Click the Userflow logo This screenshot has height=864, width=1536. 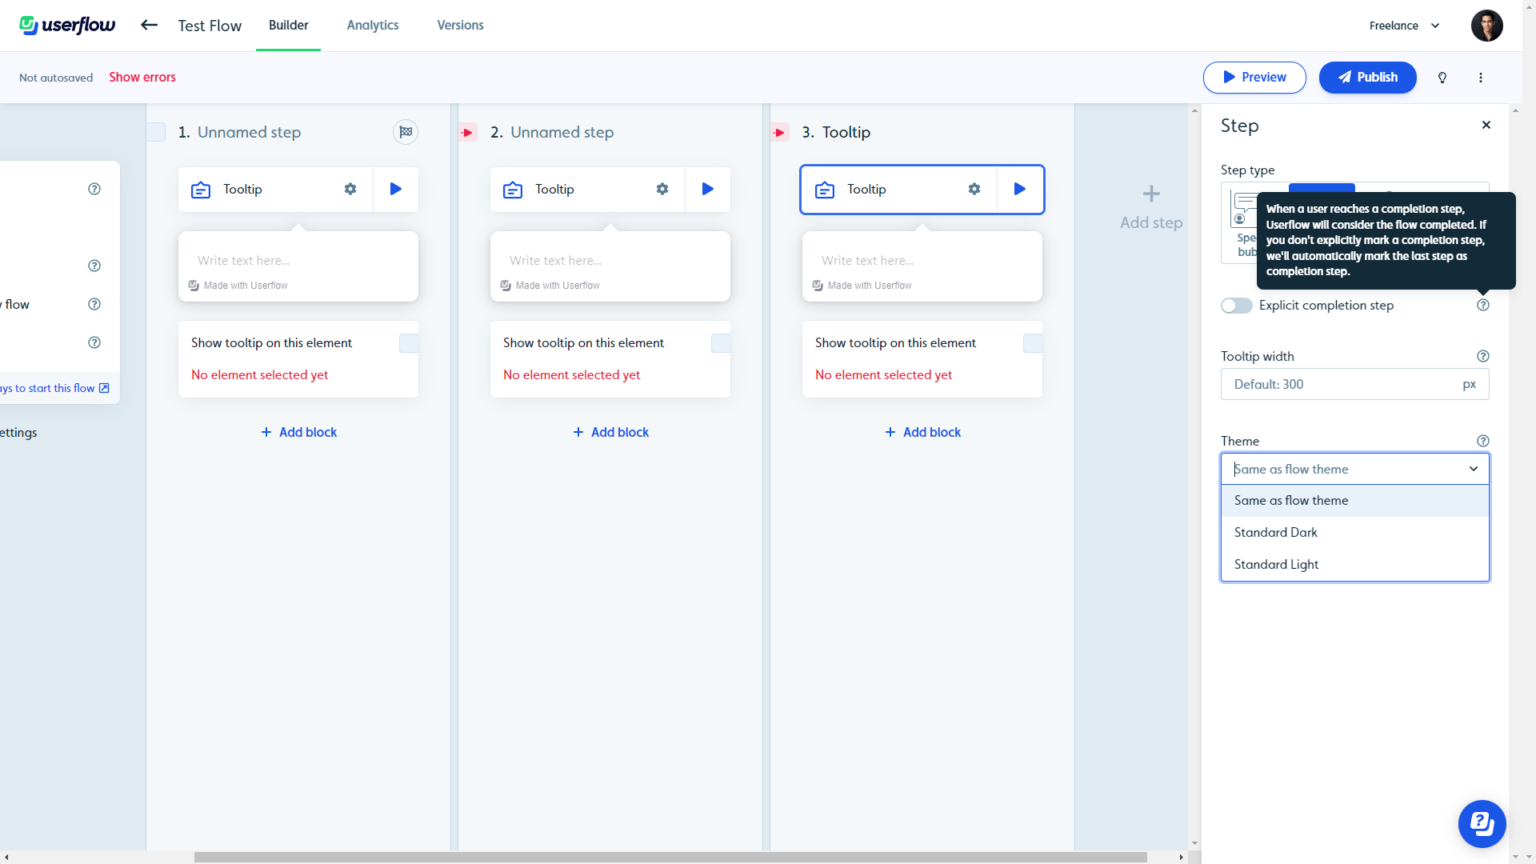66,25
